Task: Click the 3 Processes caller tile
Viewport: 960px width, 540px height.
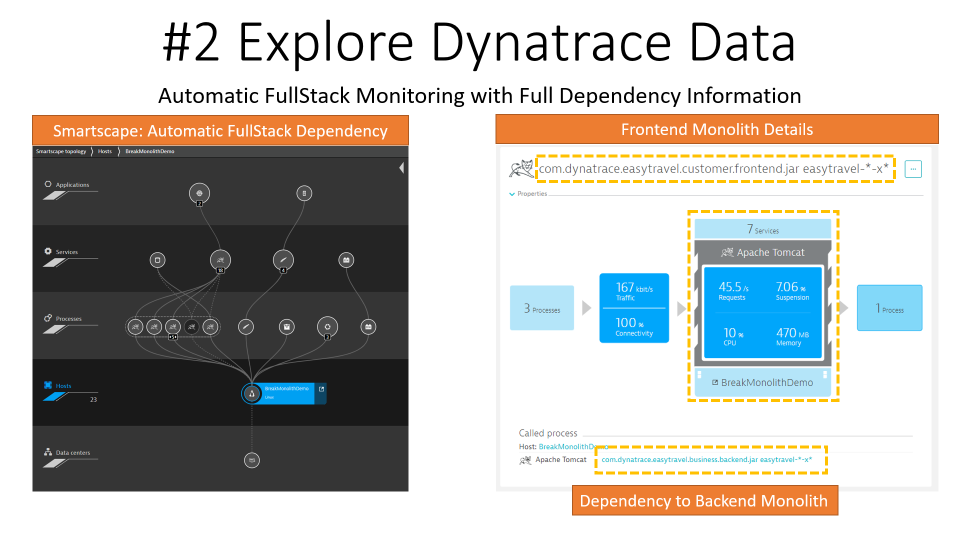Action: tap(542, 308)
